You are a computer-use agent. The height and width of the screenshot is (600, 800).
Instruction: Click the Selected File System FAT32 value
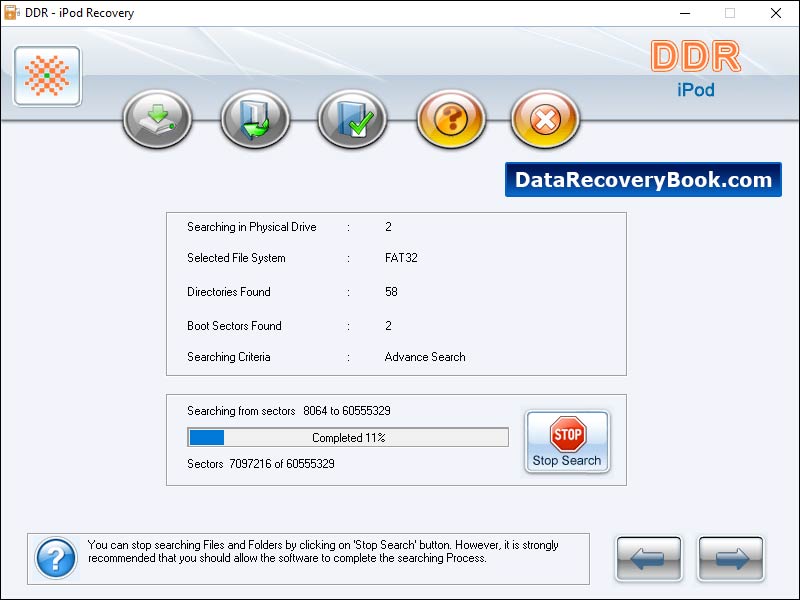pos(401,258)
